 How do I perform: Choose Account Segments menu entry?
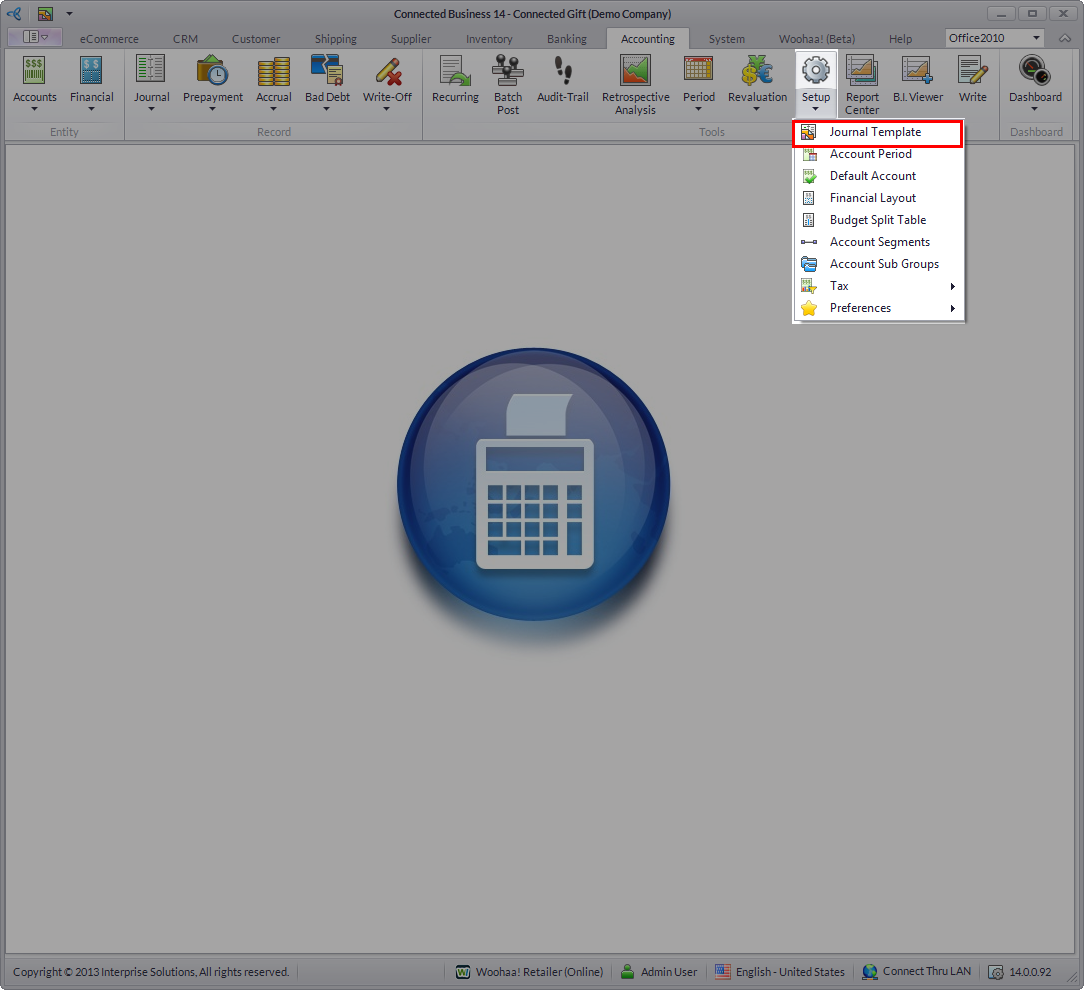879,242
